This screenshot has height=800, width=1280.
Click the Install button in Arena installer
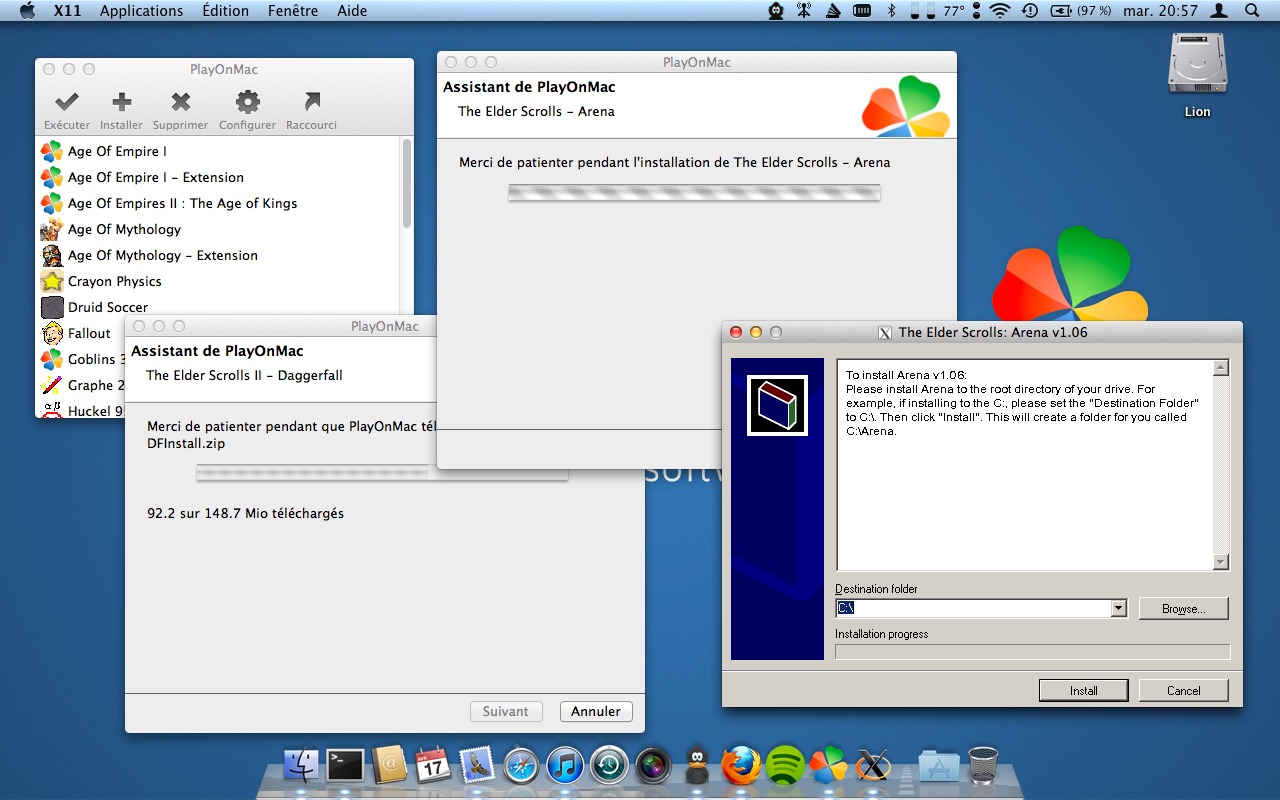pos(1083,690)
